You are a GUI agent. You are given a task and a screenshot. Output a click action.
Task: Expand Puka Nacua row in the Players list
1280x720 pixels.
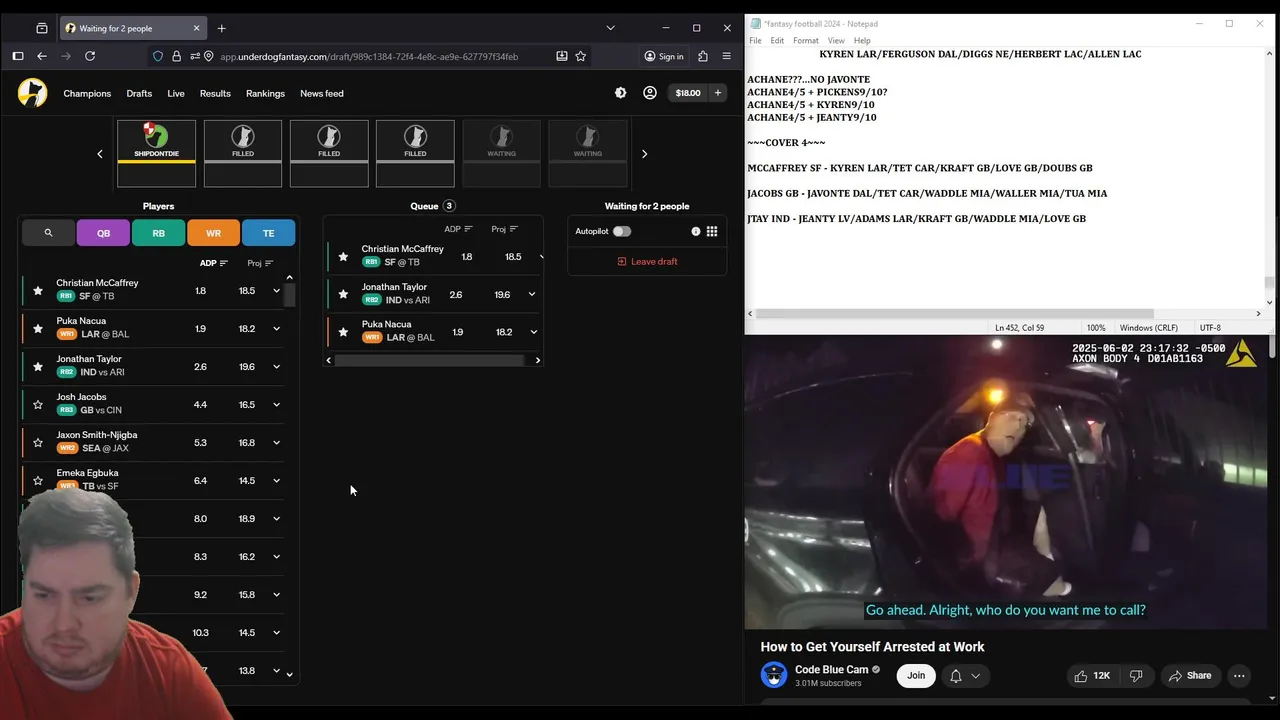(x=276, y=329)
